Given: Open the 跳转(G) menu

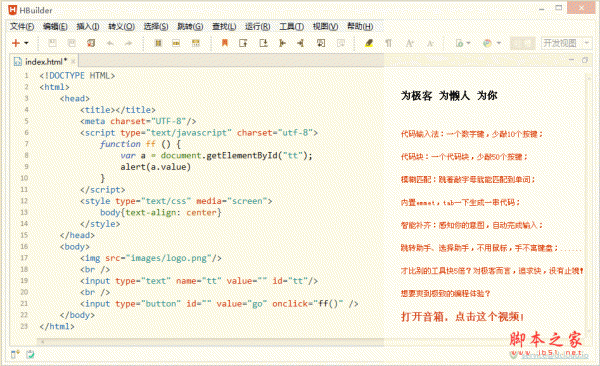Looking at the screenshot, I should pyautogui.click(x=190, y=26).
